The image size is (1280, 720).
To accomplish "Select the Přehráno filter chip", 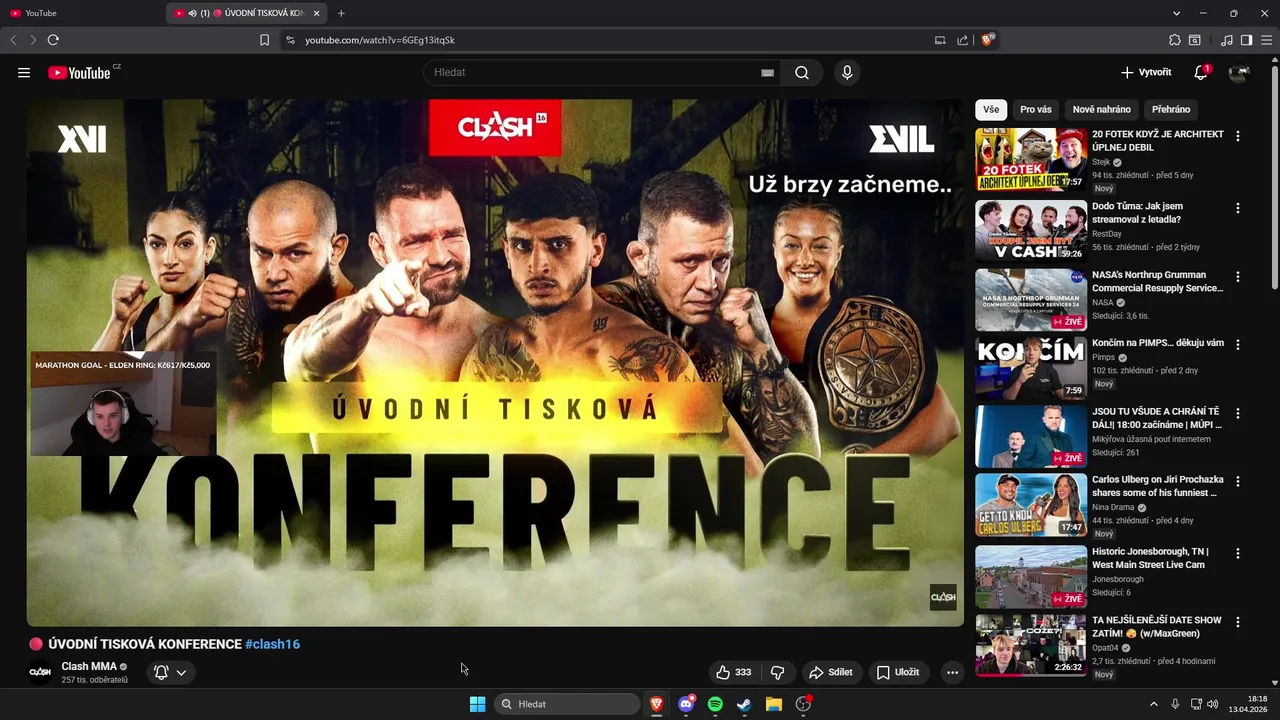I will [x=1171, y=109].
